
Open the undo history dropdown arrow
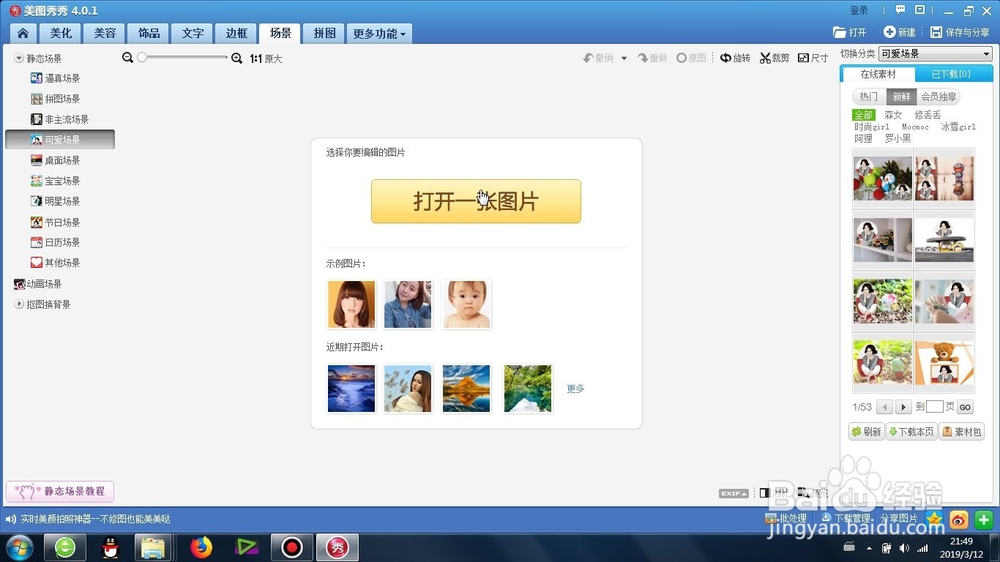pyautogui.click(x=624, y=58)
